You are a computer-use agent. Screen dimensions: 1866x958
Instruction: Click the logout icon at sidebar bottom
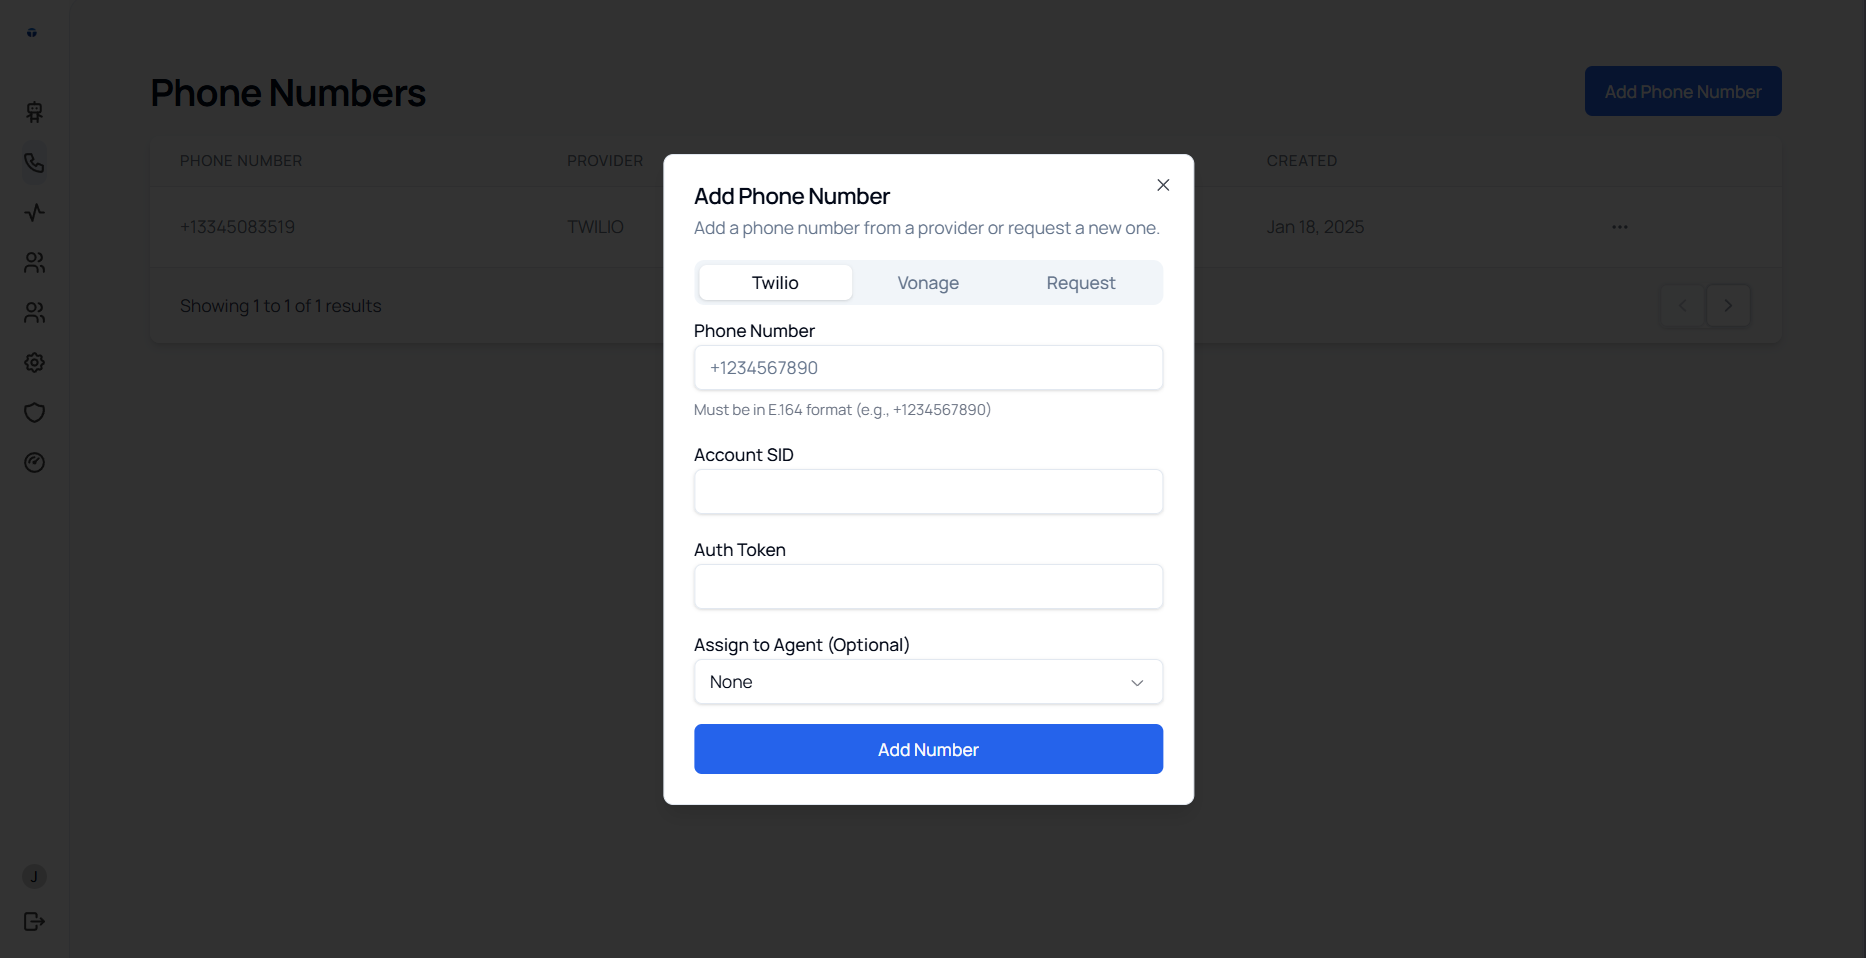click(x=34, y=921)
